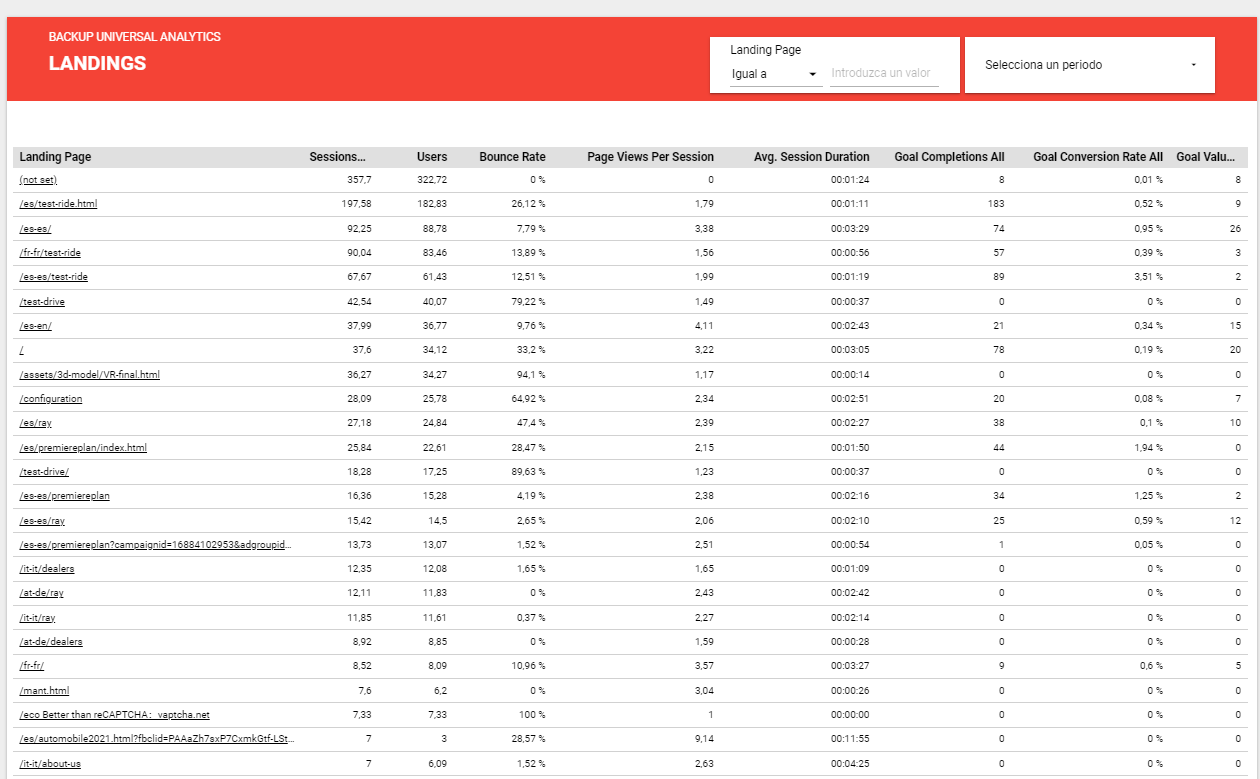Open the /es/test-ride.html link
The width and height of the screenshot is (1260, 779).
point(58,204)
